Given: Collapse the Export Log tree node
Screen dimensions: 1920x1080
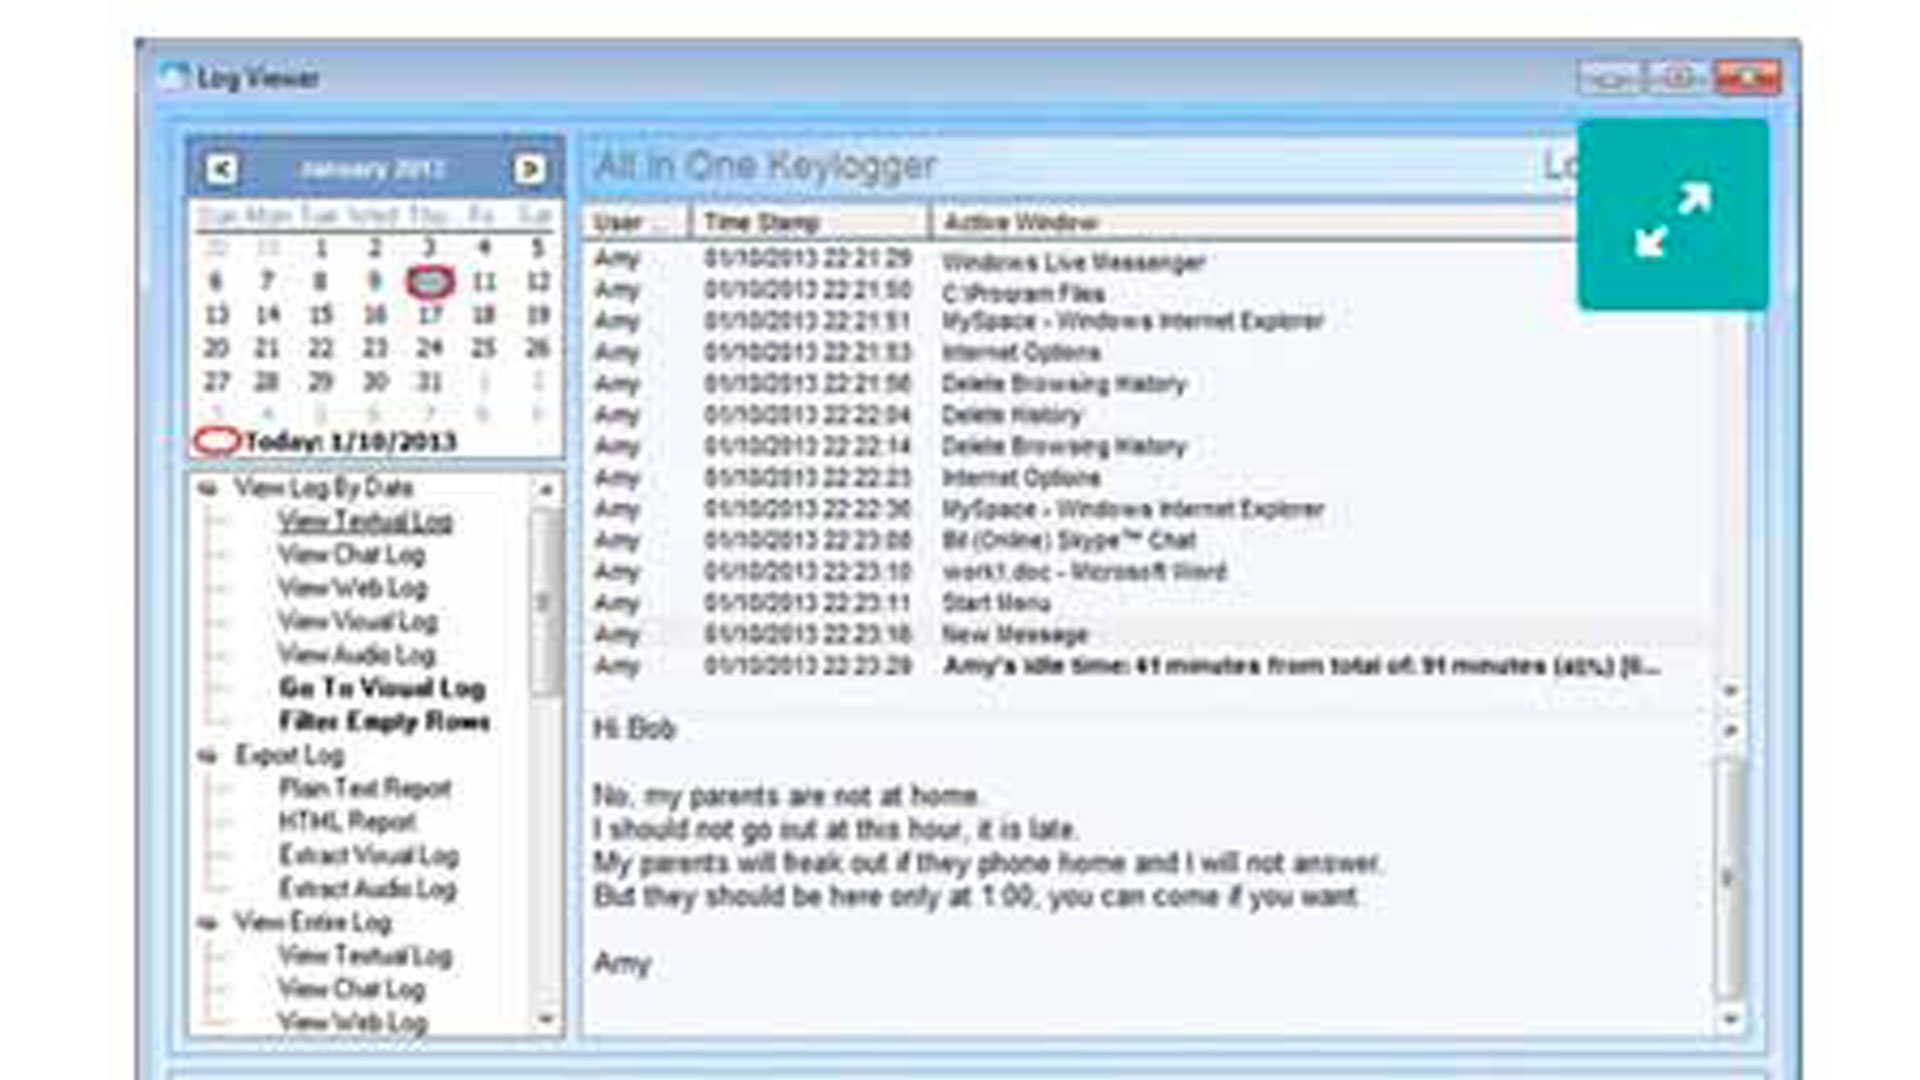Looking at the screenshot, I should (208, 757).
